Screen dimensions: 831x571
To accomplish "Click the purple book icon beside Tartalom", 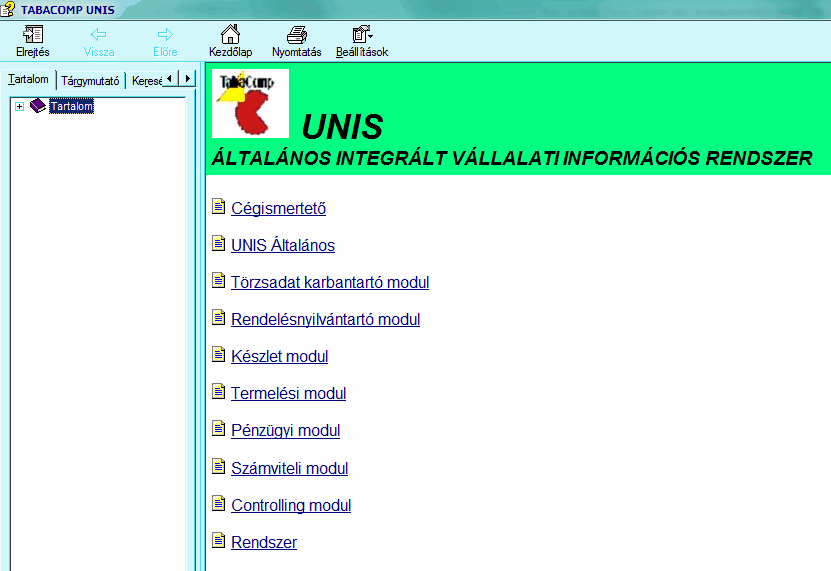I will pos(38,106).
